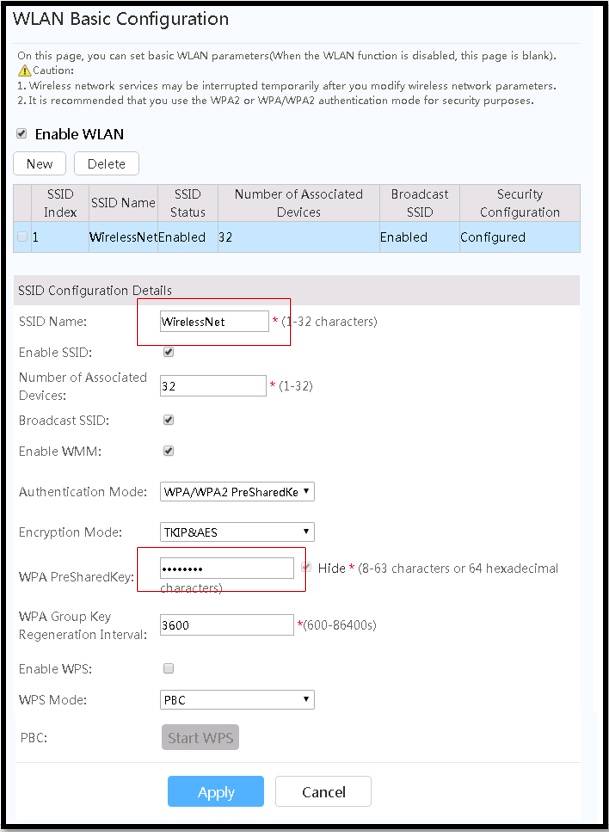609x832 pixels.
Task: Open the Authentication Mode dropdown
Action: point(237,492)
